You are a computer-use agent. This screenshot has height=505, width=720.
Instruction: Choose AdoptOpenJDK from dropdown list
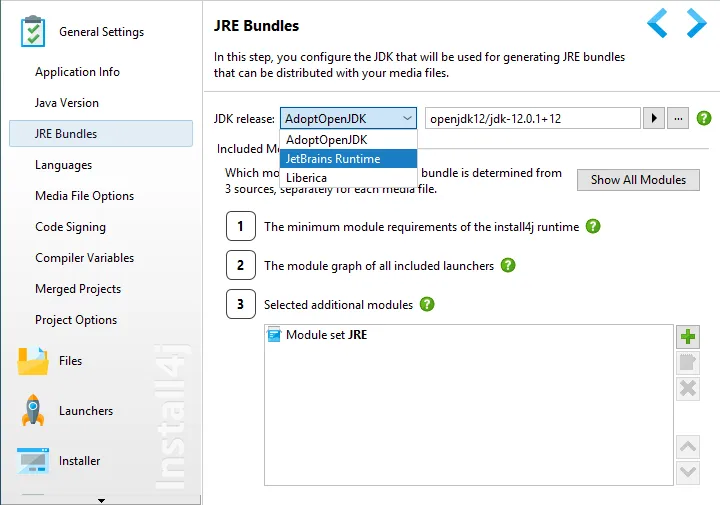(348, 140)
